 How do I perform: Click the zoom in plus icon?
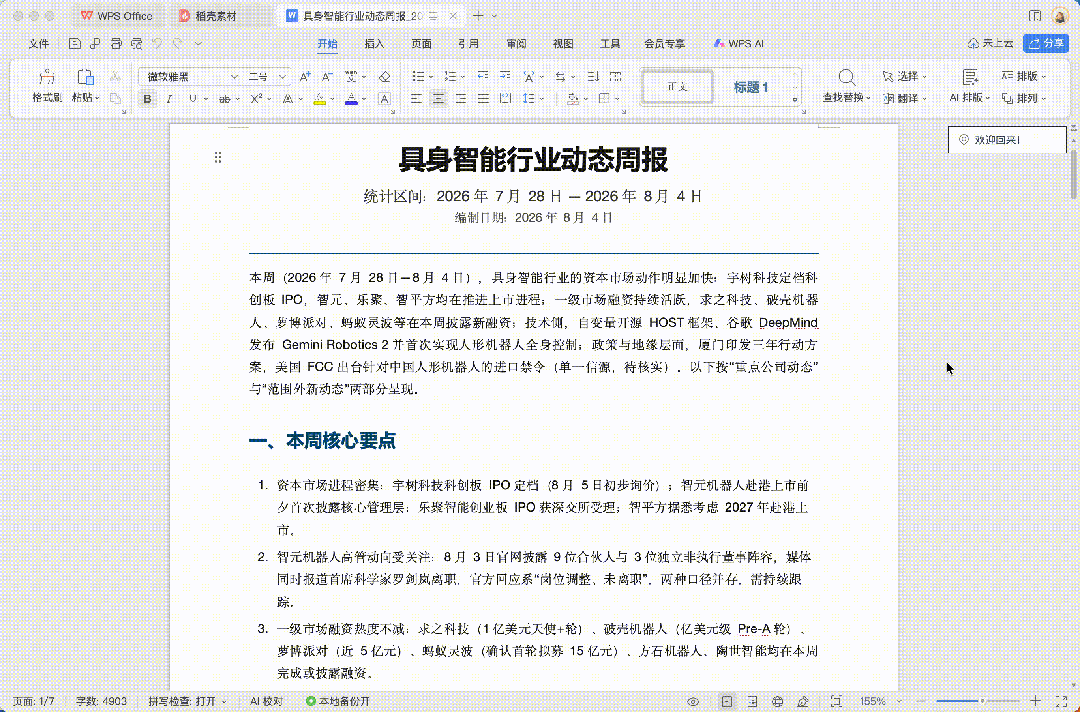[1035, 701]
